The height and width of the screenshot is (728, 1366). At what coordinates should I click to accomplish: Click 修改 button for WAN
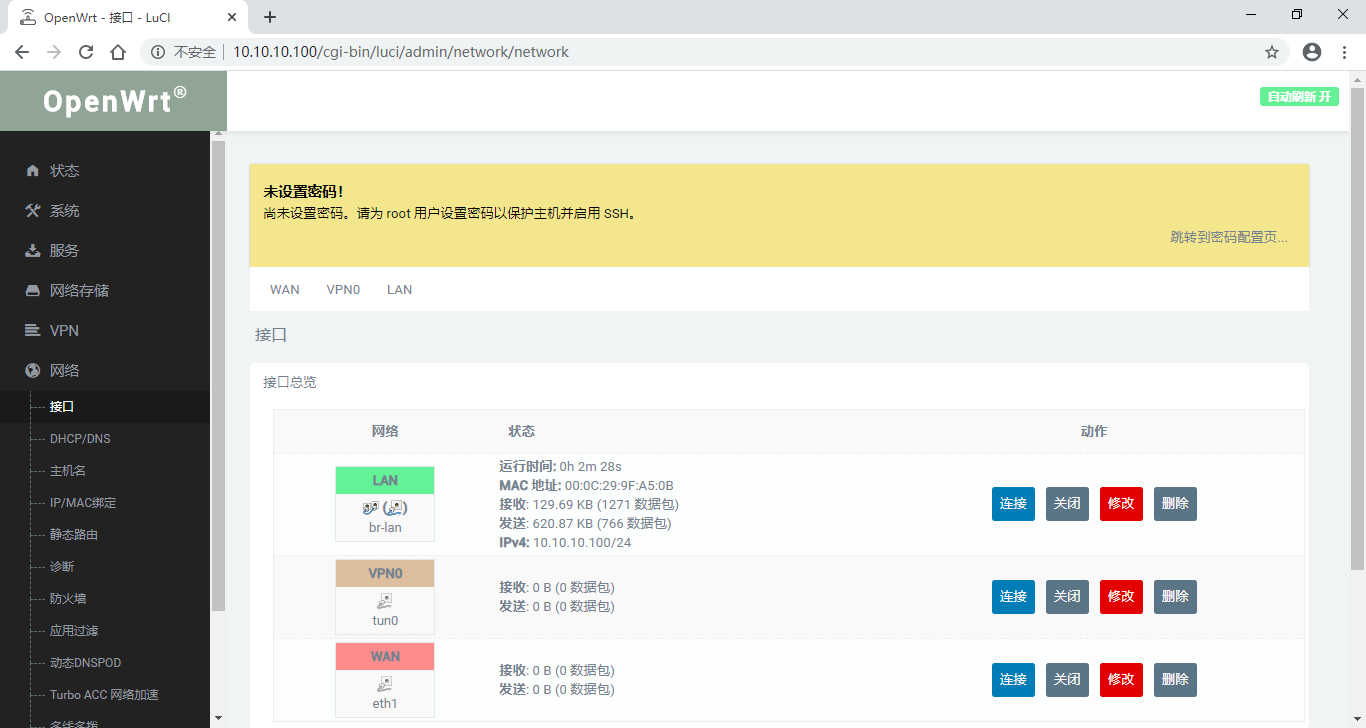[1121, 680]
